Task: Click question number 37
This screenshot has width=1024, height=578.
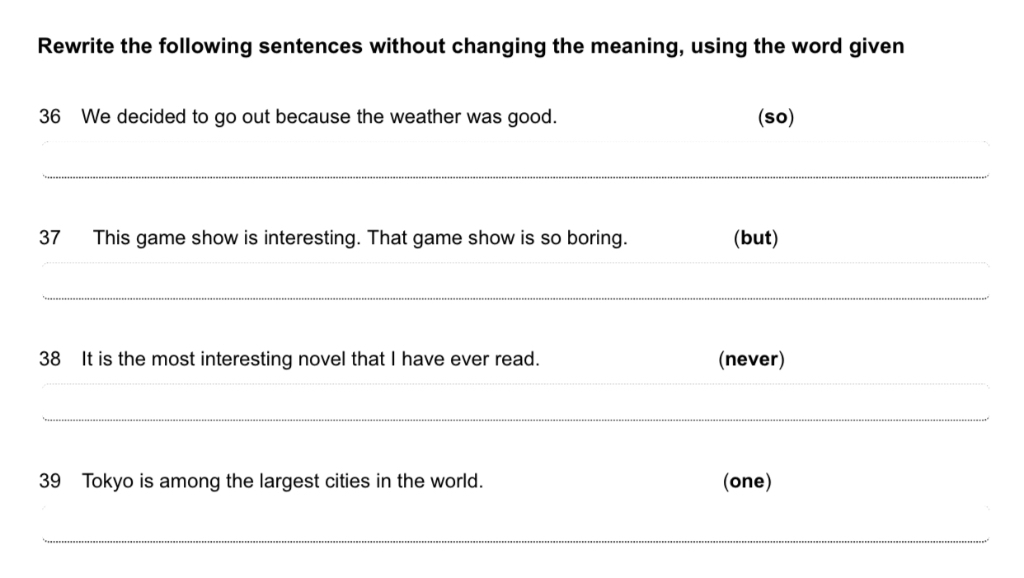Action: tap(50, 238)
